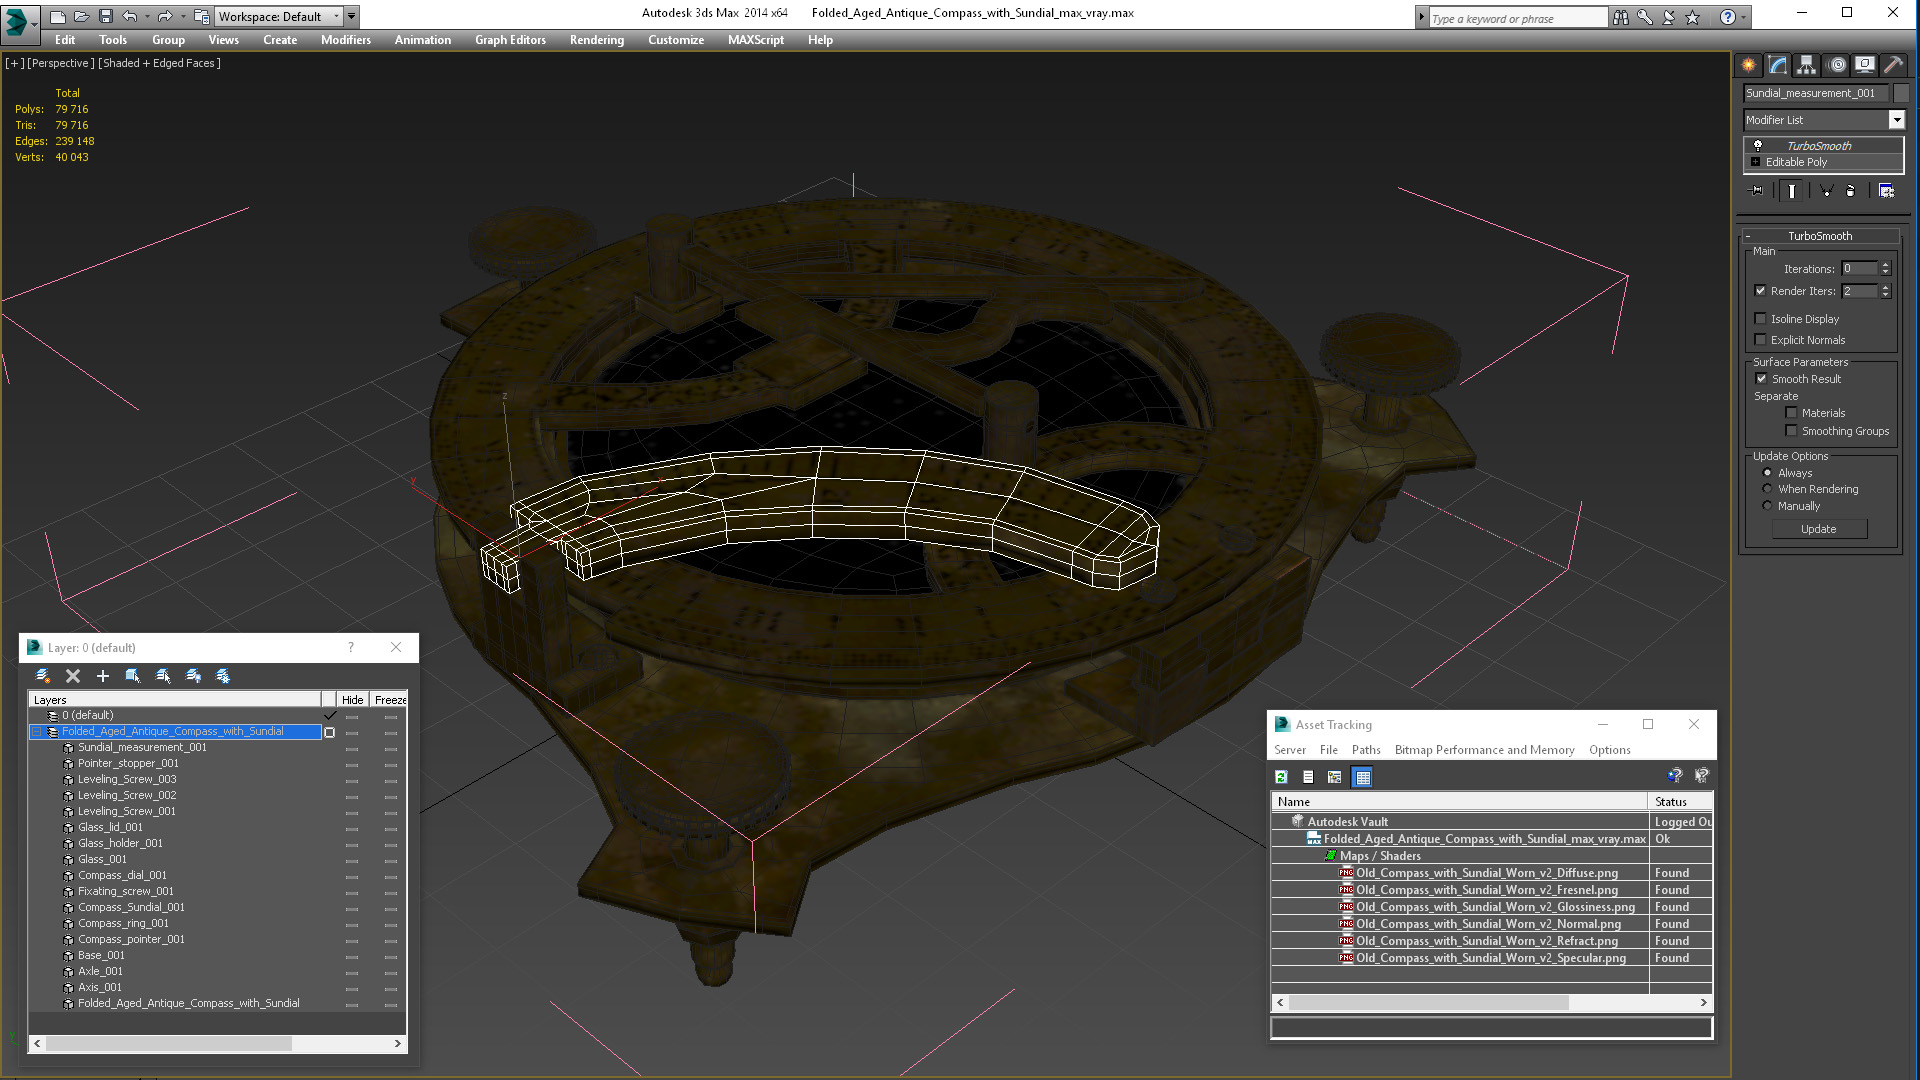Click Status Log list icon in Asset Tracking
This screenshot has width=1920, height=1080.
click(1308, 777)
